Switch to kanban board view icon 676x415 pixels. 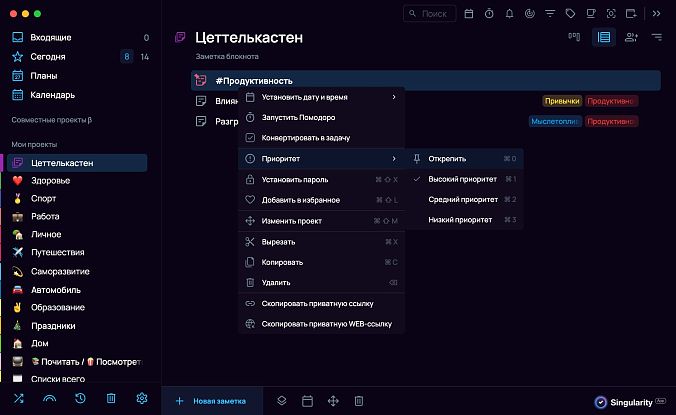[574, 37]
